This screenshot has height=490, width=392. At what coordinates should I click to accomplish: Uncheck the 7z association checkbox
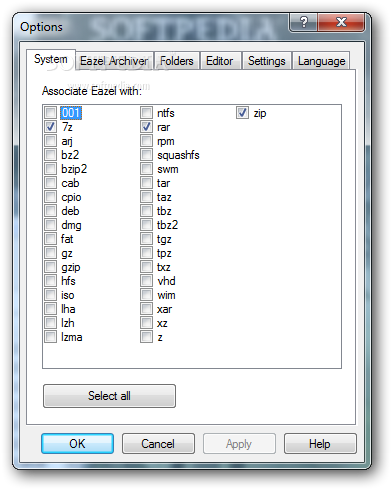(x=51, y=127)
